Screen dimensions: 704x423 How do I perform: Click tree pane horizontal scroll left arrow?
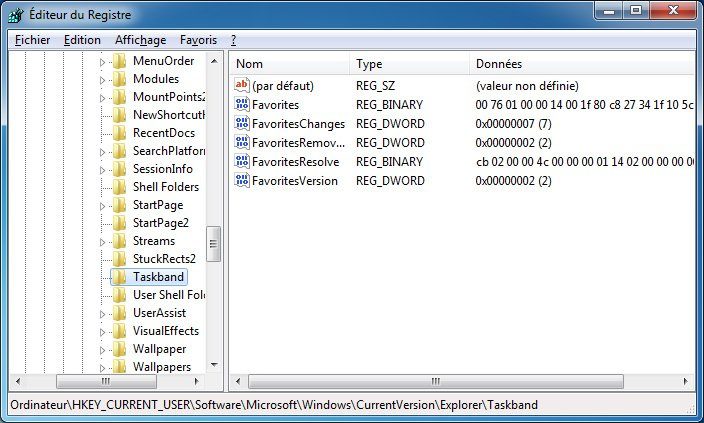pos(18,381)
